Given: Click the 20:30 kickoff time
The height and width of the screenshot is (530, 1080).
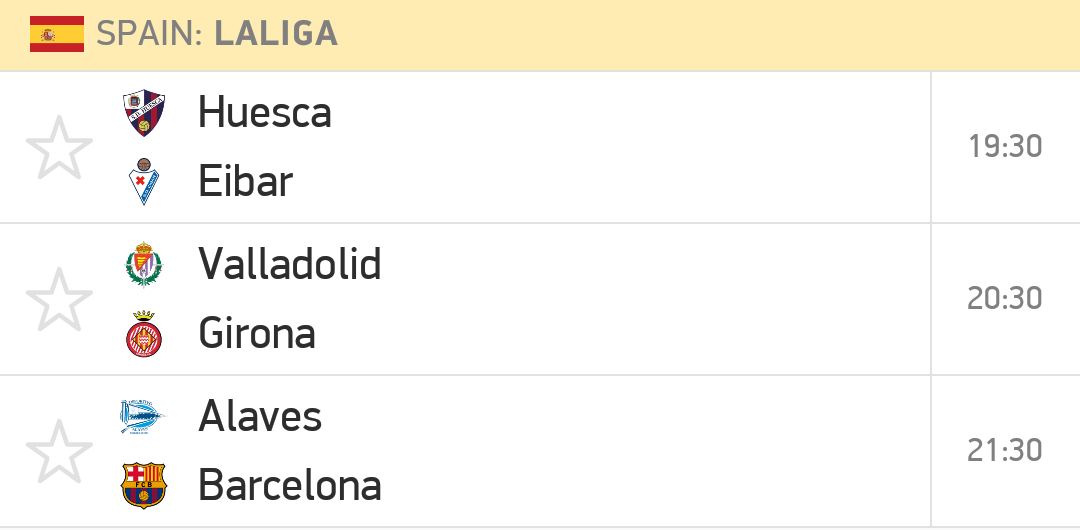Looking at the screenshot, I should click(1005, 299).
